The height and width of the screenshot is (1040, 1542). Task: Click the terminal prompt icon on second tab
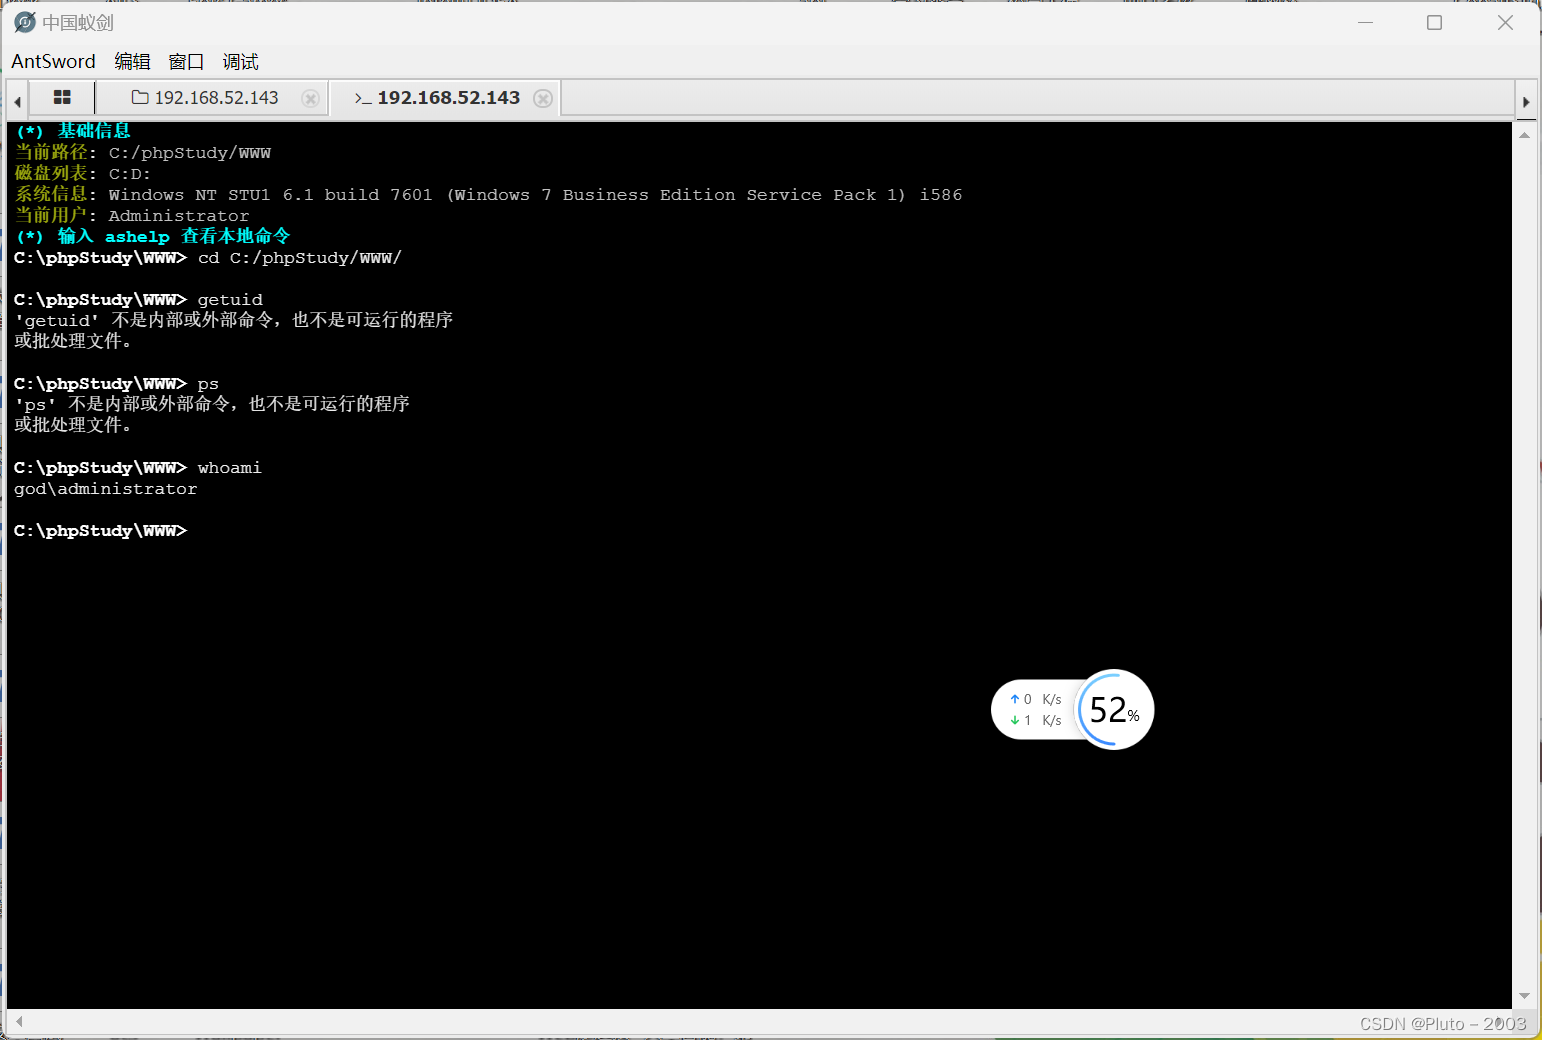pos(363,98)
